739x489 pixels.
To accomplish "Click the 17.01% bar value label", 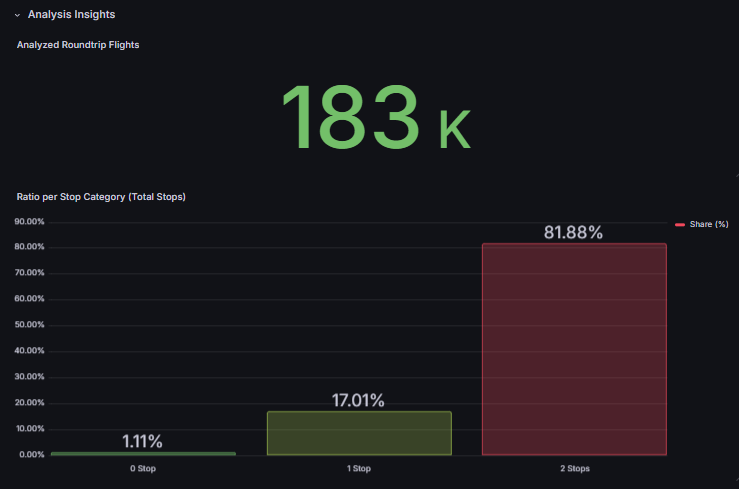I will pos(358,401).
